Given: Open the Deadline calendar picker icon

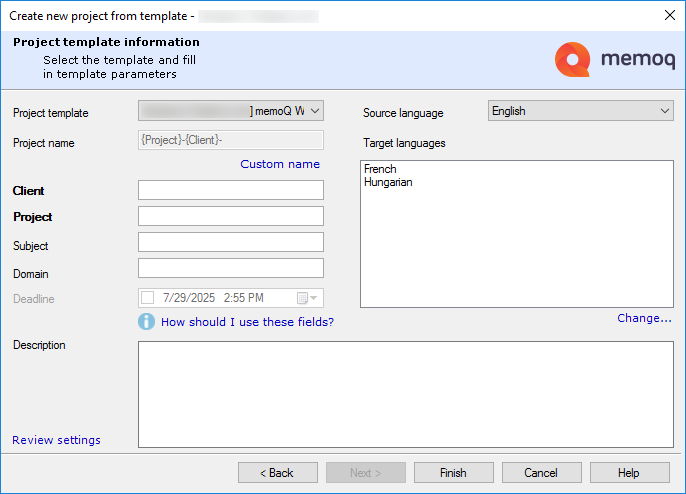Looking at the screenshot, I should pyautogui.click(x=307, y=298).
